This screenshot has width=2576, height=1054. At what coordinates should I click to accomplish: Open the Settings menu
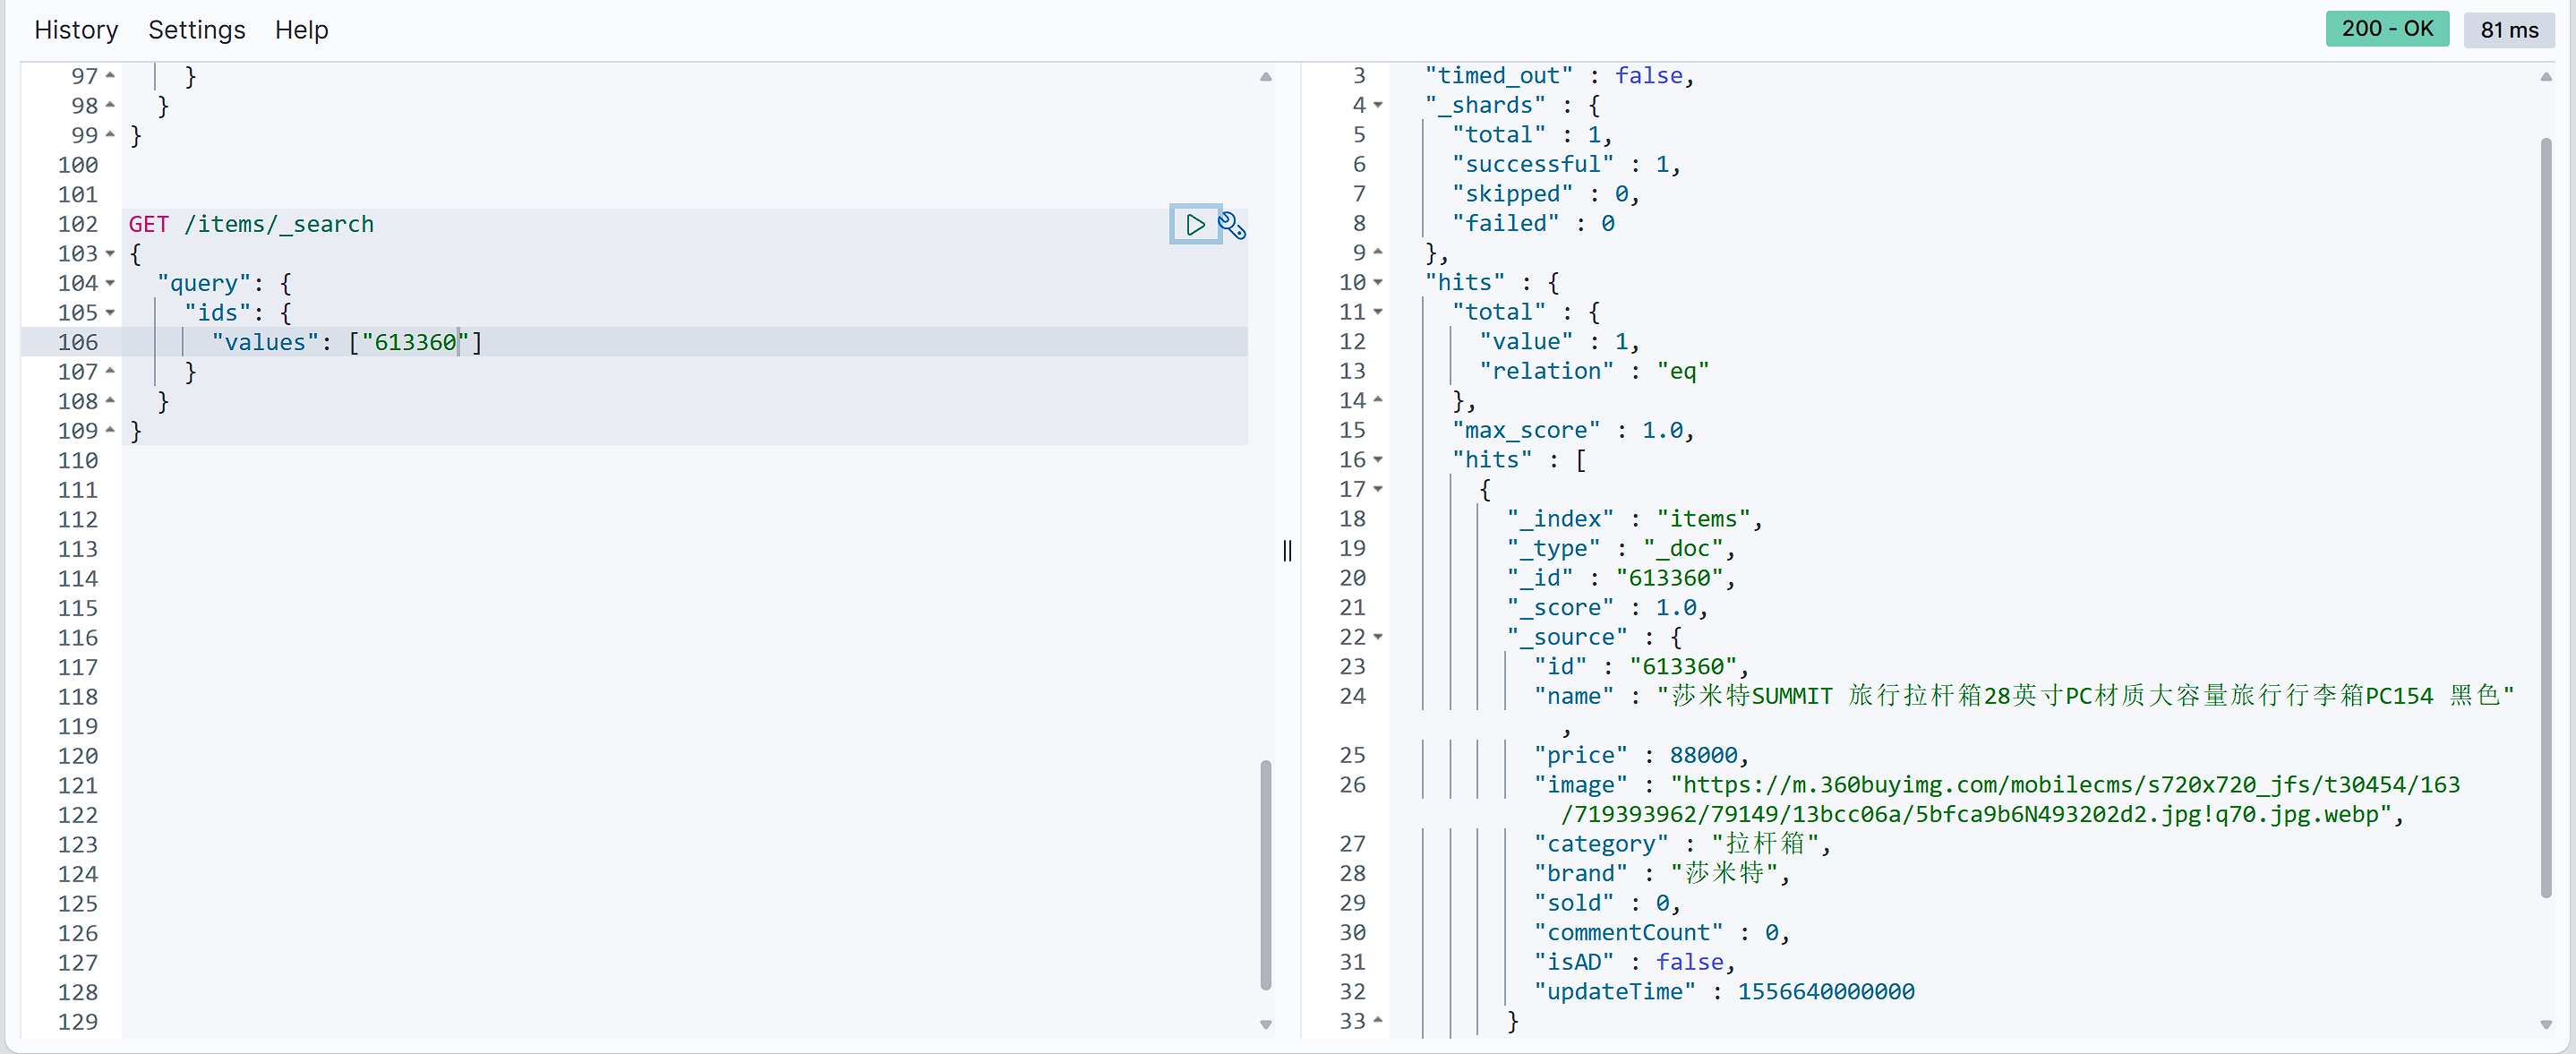[x=196, y=30]
